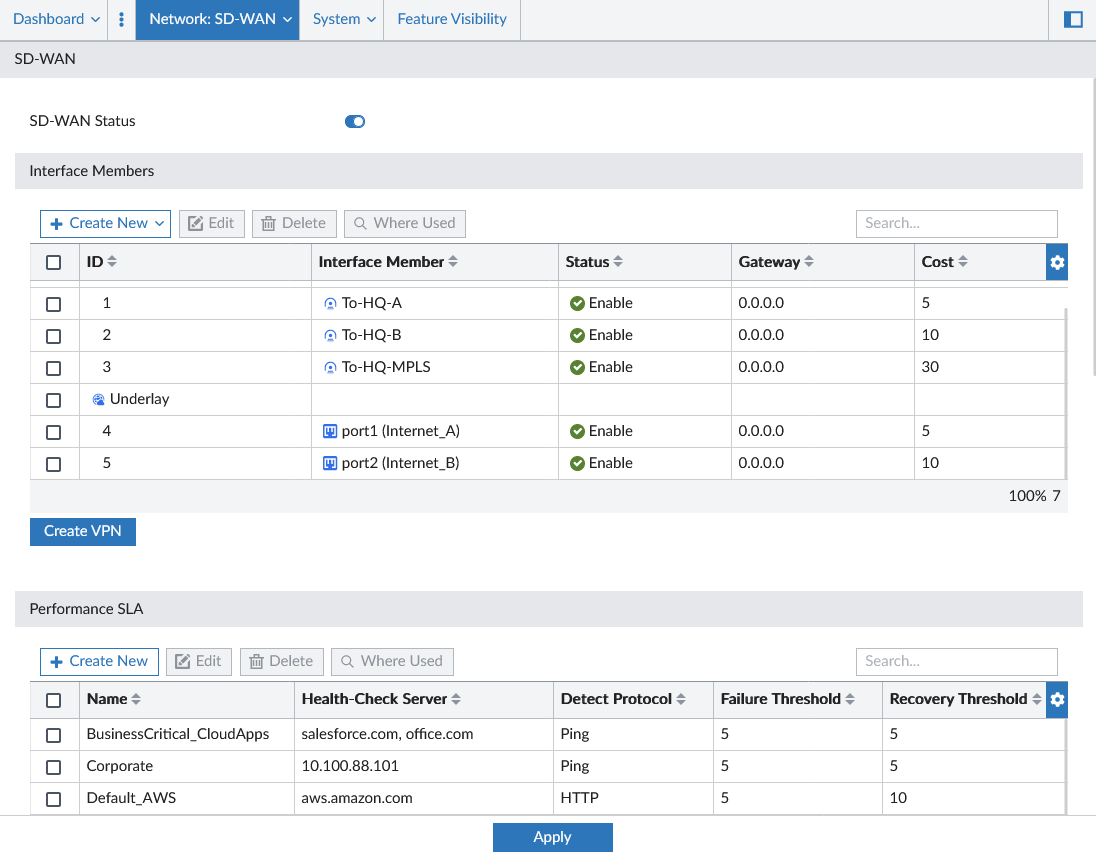Apply the SD-WAN configuration changes

coord(553,837)
